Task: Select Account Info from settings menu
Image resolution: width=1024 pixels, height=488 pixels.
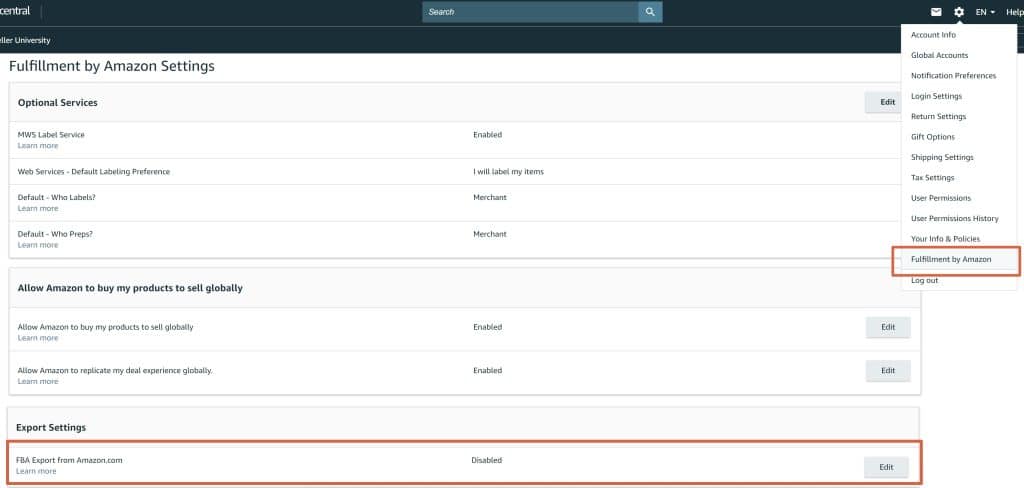Action: [x=933, y=35]
